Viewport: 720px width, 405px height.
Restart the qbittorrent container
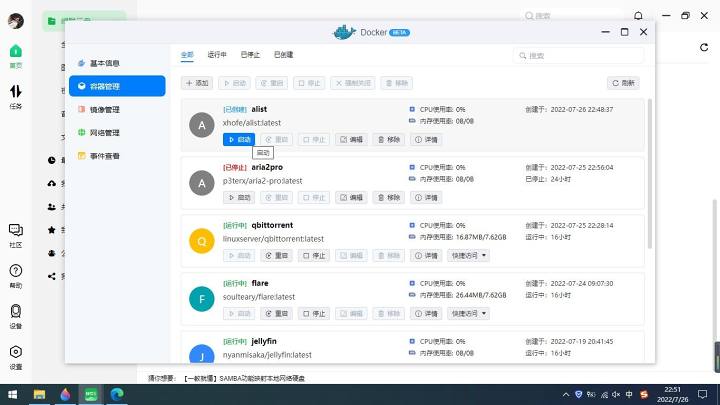click(x=276, y=255)
